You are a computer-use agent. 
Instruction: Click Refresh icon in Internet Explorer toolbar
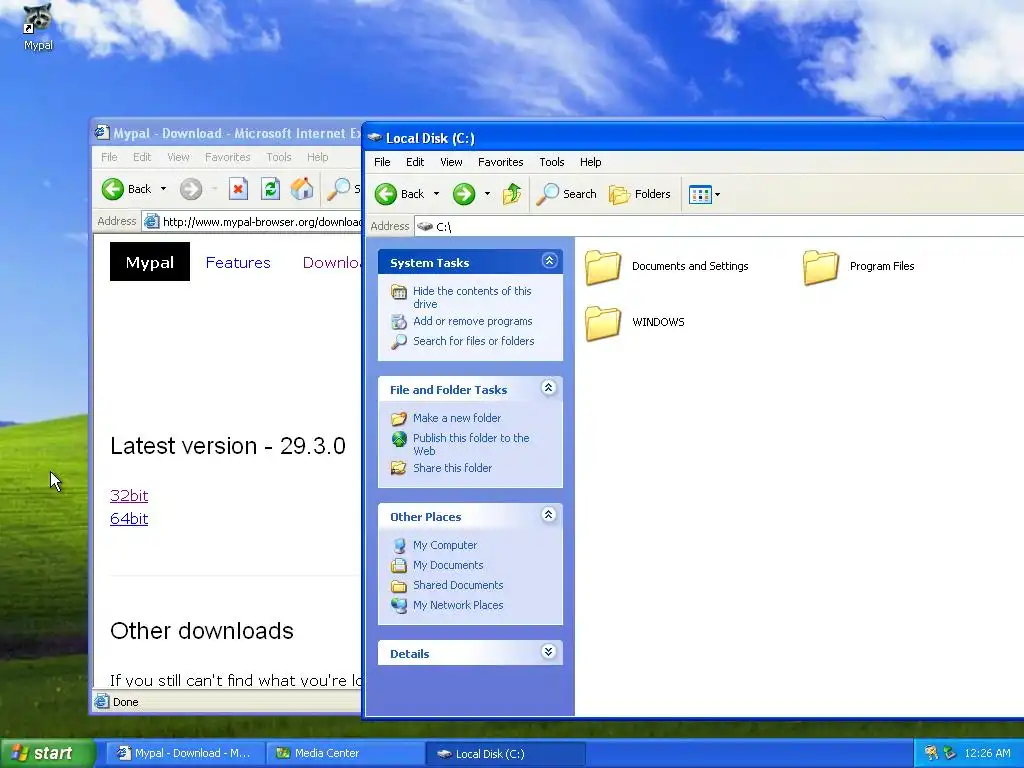coord(270,189)
